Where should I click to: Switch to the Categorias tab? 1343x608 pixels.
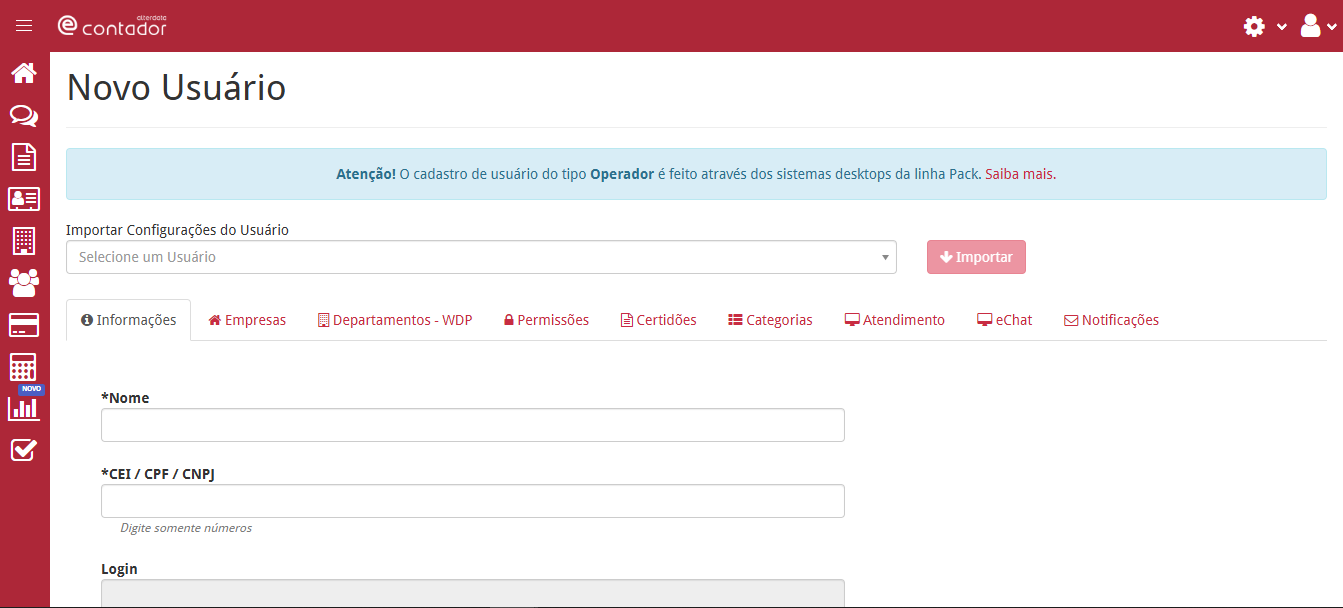point(770,320)
